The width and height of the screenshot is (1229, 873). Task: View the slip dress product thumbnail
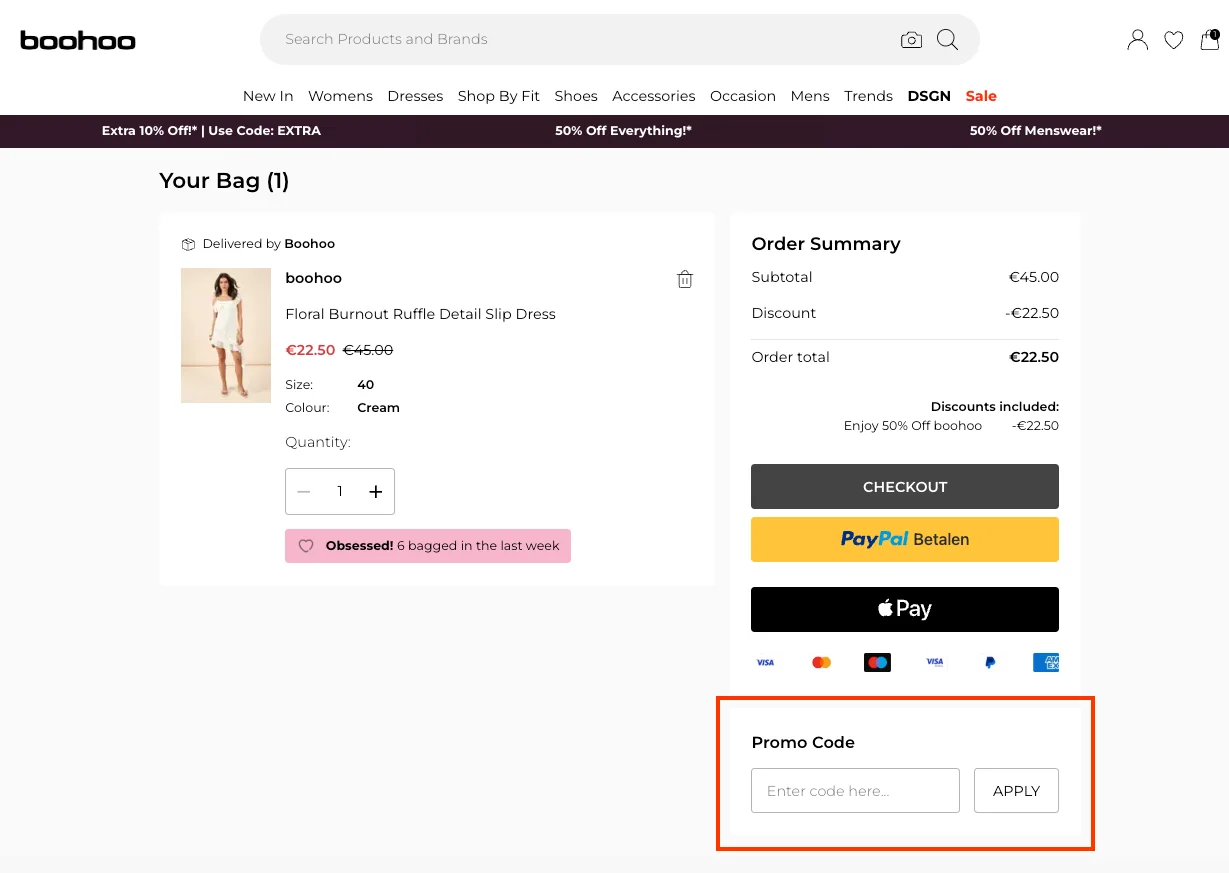[225, 335]
